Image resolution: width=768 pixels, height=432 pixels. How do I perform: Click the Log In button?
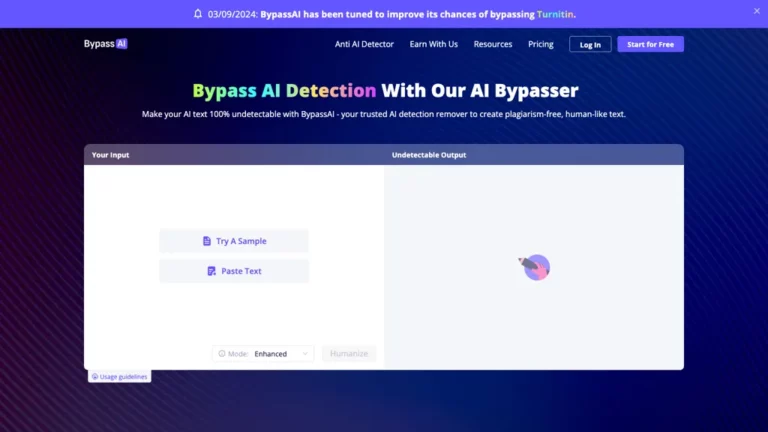coord(590,45)
